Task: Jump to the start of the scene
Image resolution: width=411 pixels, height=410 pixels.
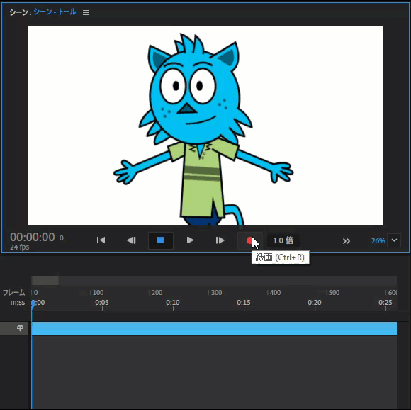Action: tap(101, 240)
